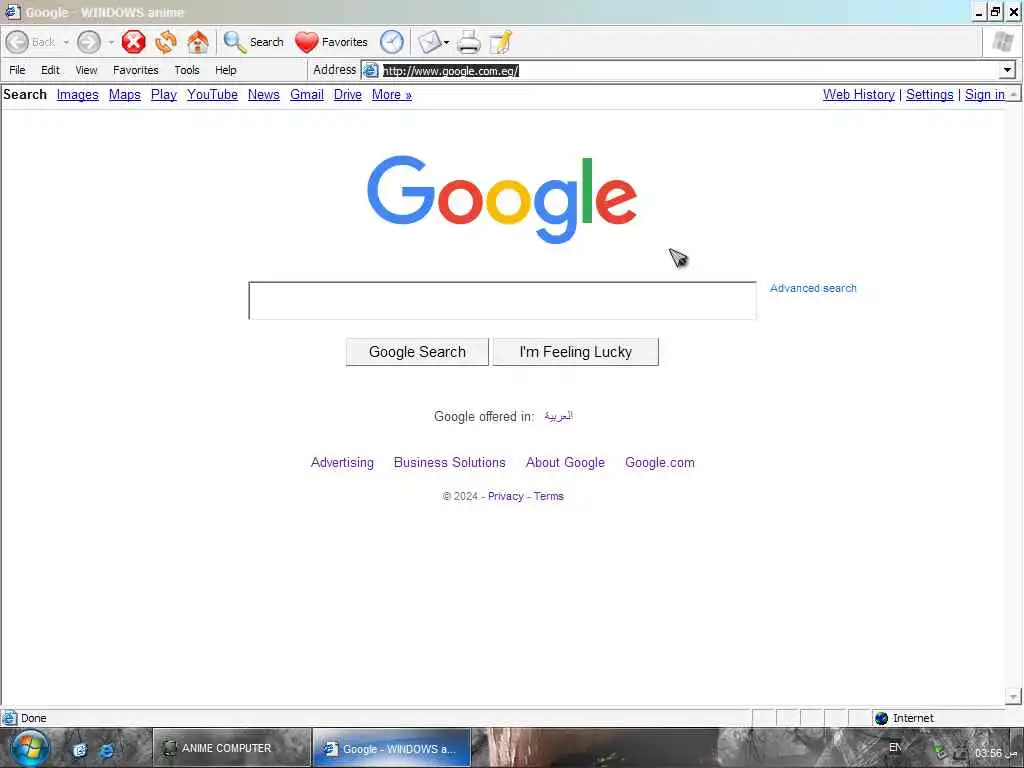Open the Google Settings link
1024x768 pixels.
pos(929,95)
